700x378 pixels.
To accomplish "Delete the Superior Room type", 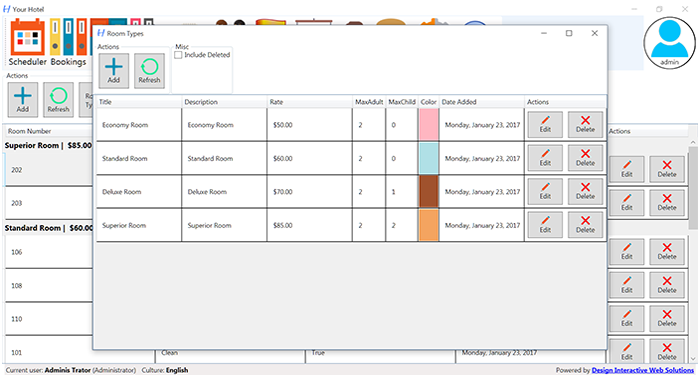I will pyautogui.click(x=585, y=225).
